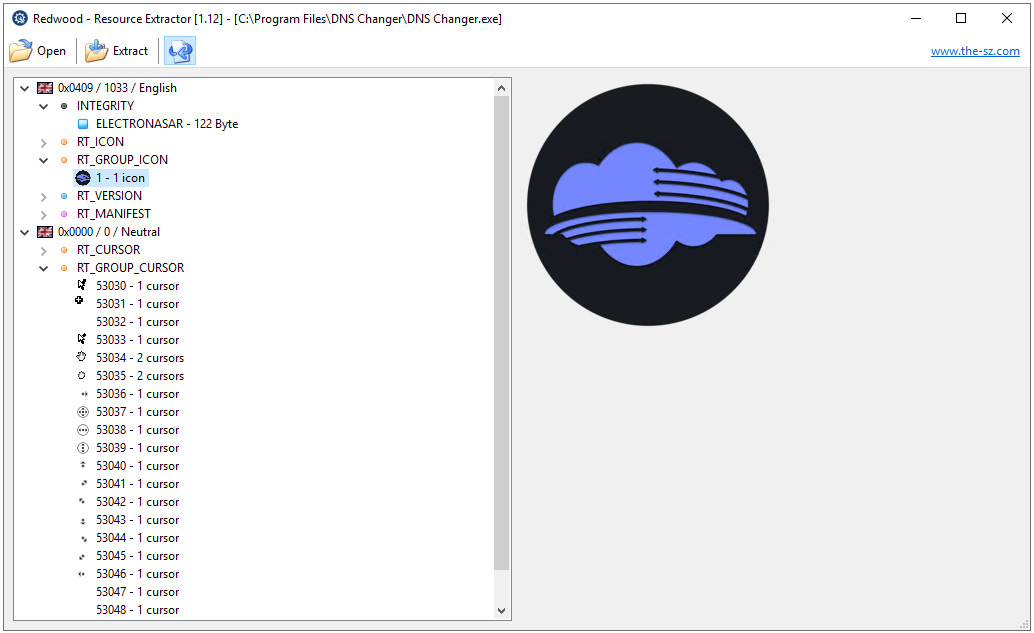Select the RT_VERSION label

pyautogui.click(x=109, y=196)
